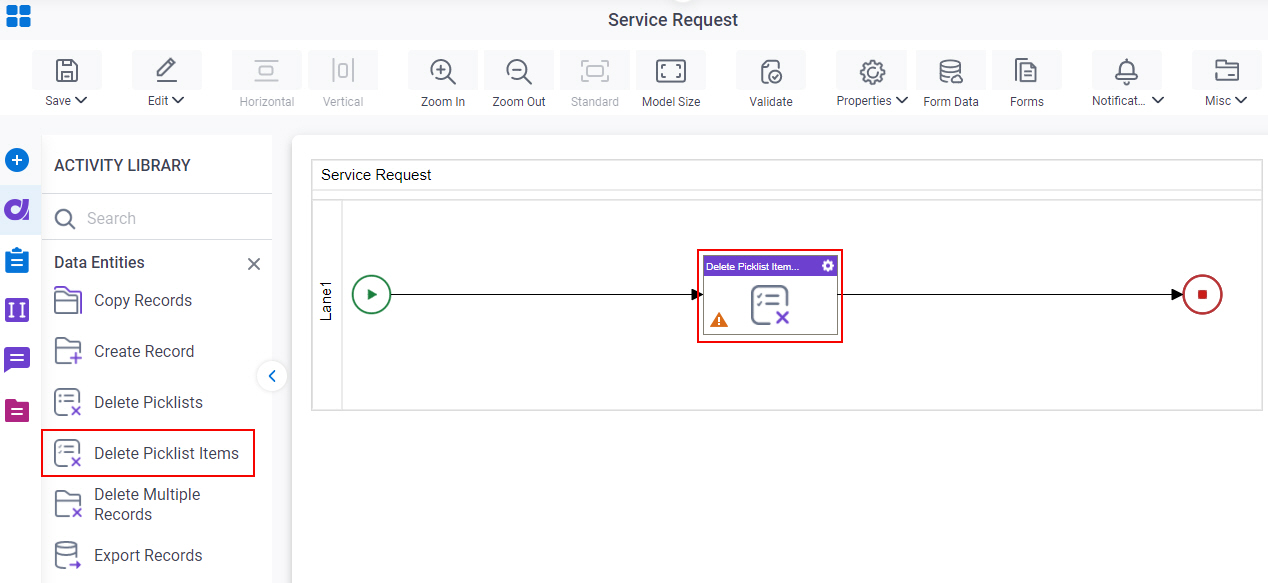
Task: Click the Notifications bell icon
Action: click(1127, 71)
